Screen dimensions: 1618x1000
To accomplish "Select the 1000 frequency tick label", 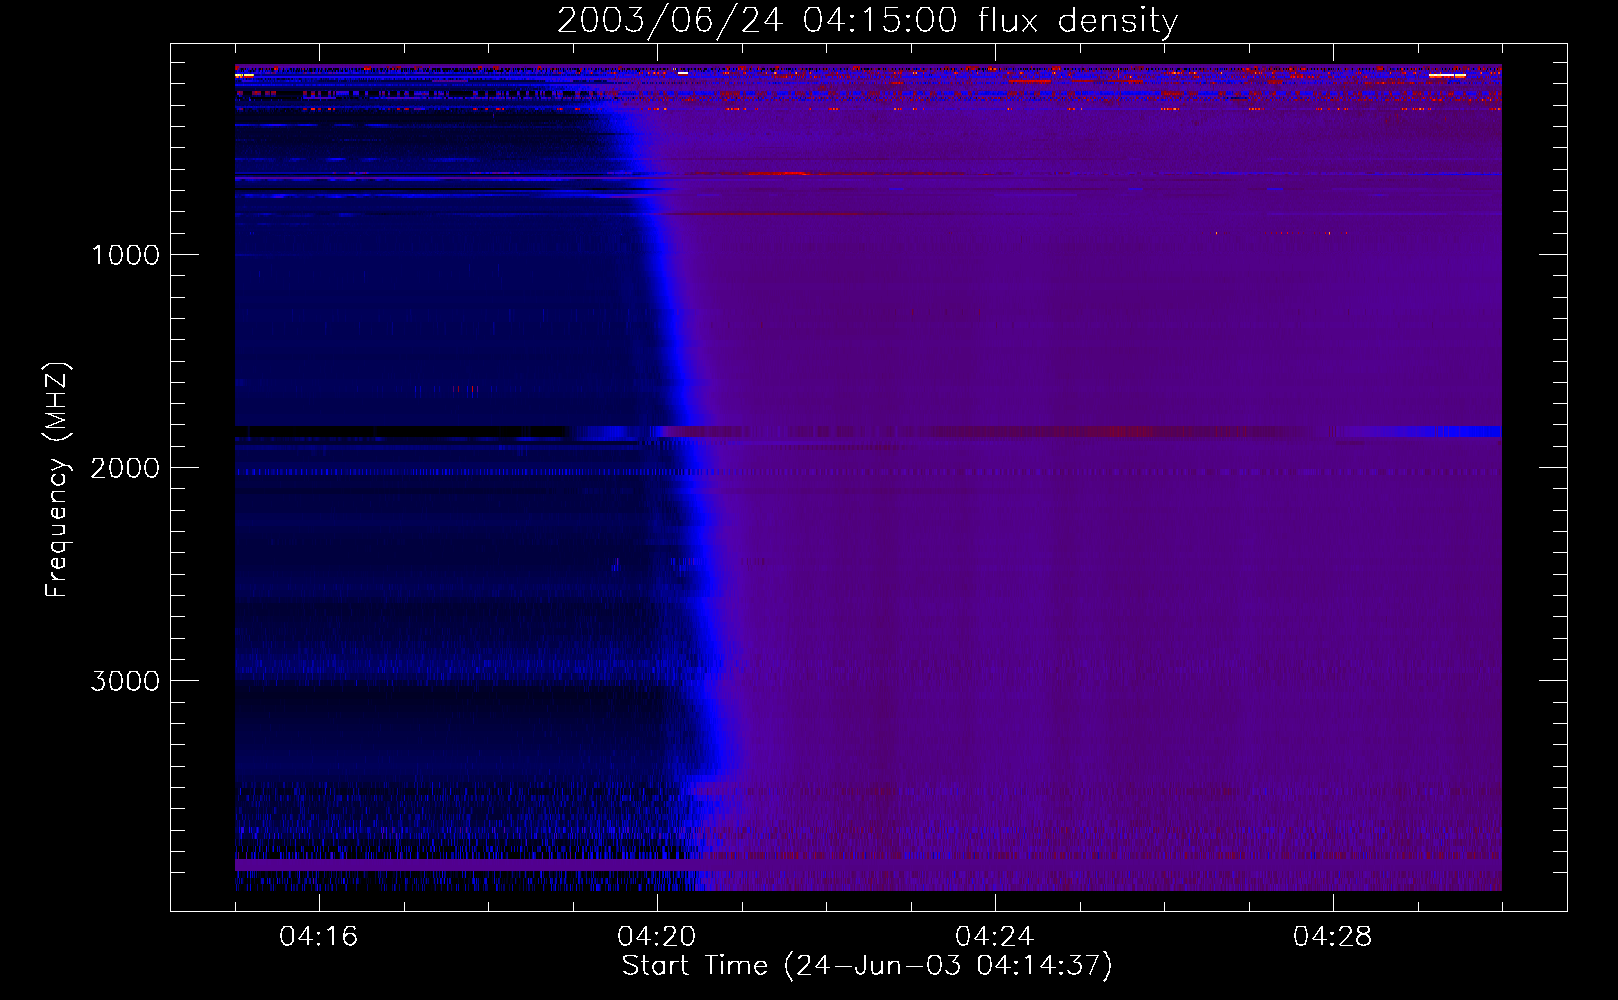I will (x=126, y=255).
